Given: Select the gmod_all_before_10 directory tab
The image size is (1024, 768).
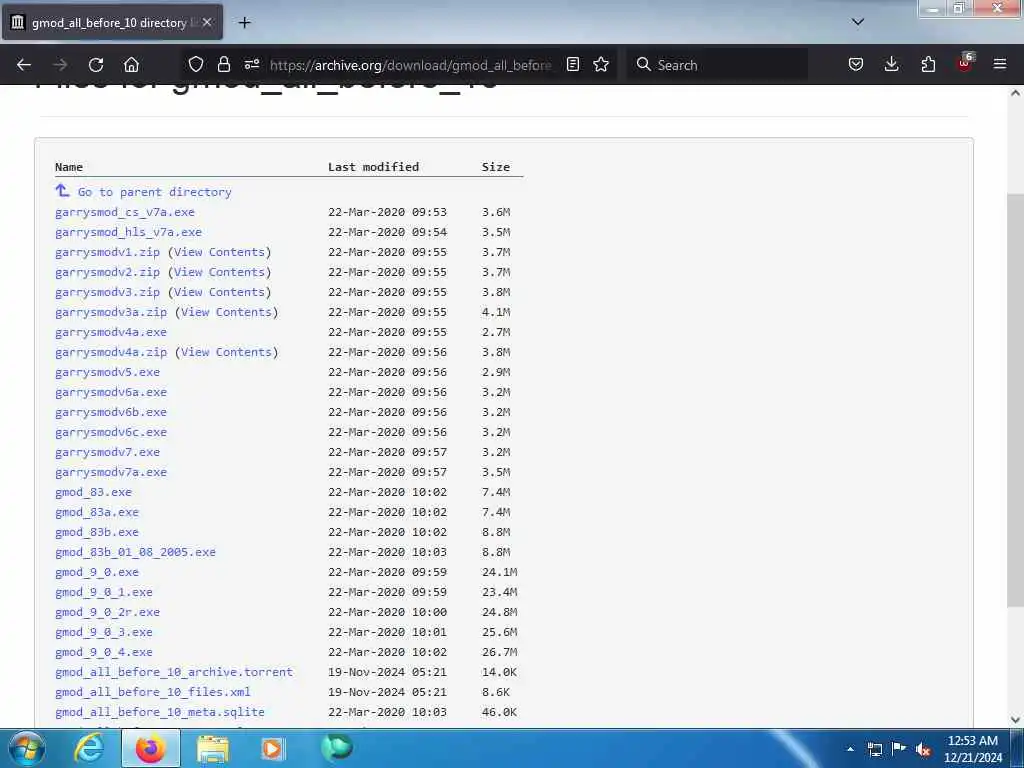Looking at the screenshot, I should coord(112,23).
